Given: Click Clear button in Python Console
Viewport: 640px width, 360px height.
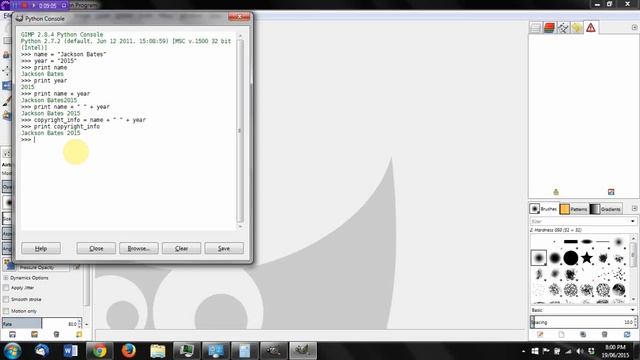Looking at the screenshot, I should pos(181,248).
